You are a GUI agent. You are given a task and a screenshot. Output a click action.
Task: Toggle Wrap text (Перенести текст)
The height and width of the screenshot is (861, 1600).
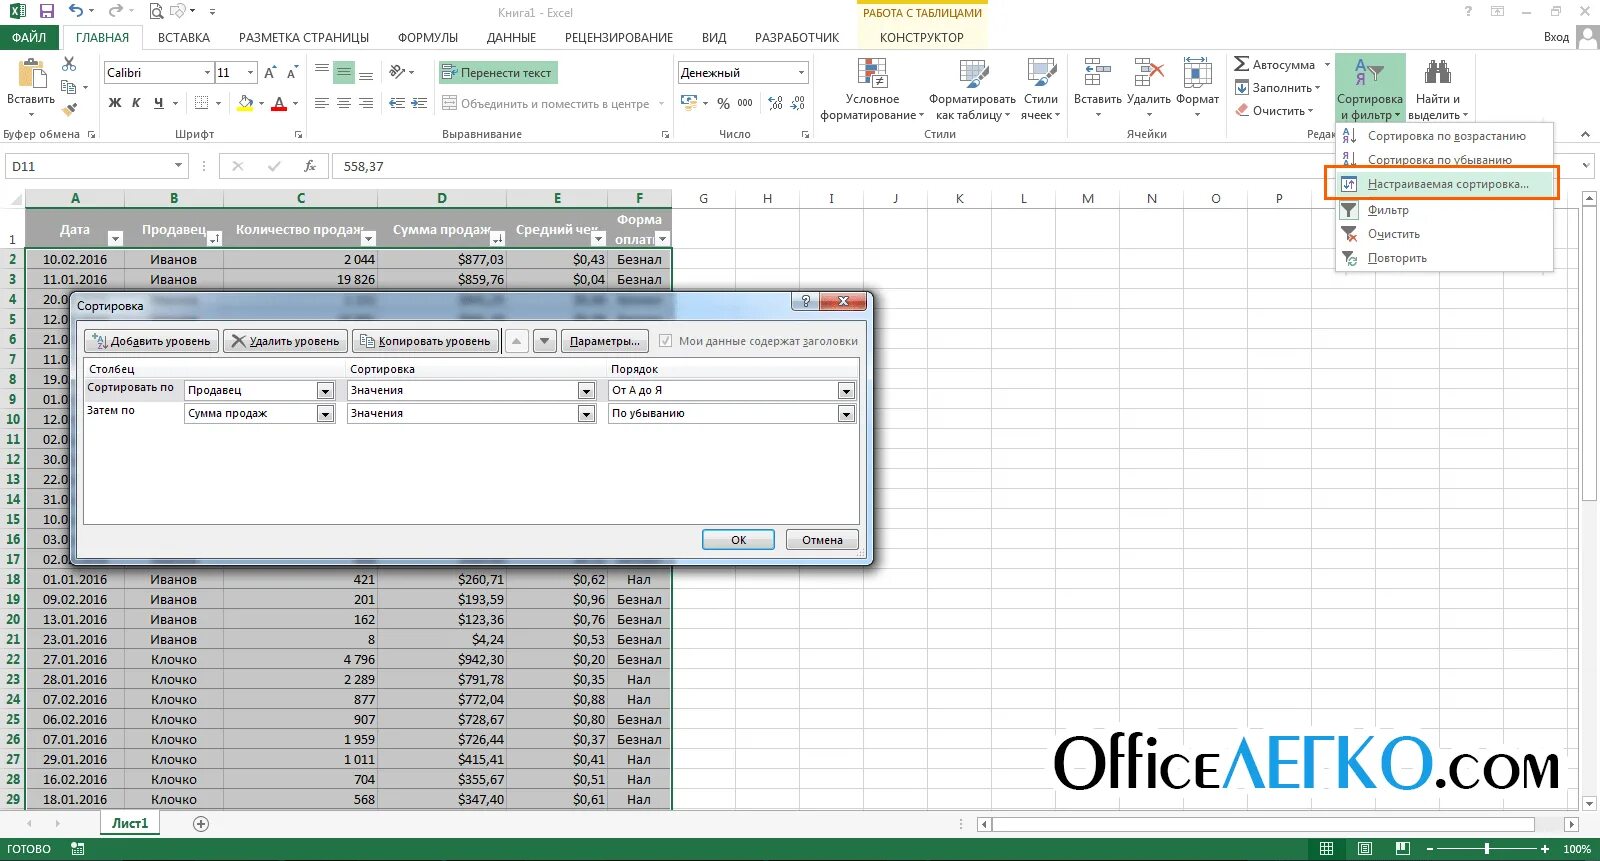pos(497,73)
